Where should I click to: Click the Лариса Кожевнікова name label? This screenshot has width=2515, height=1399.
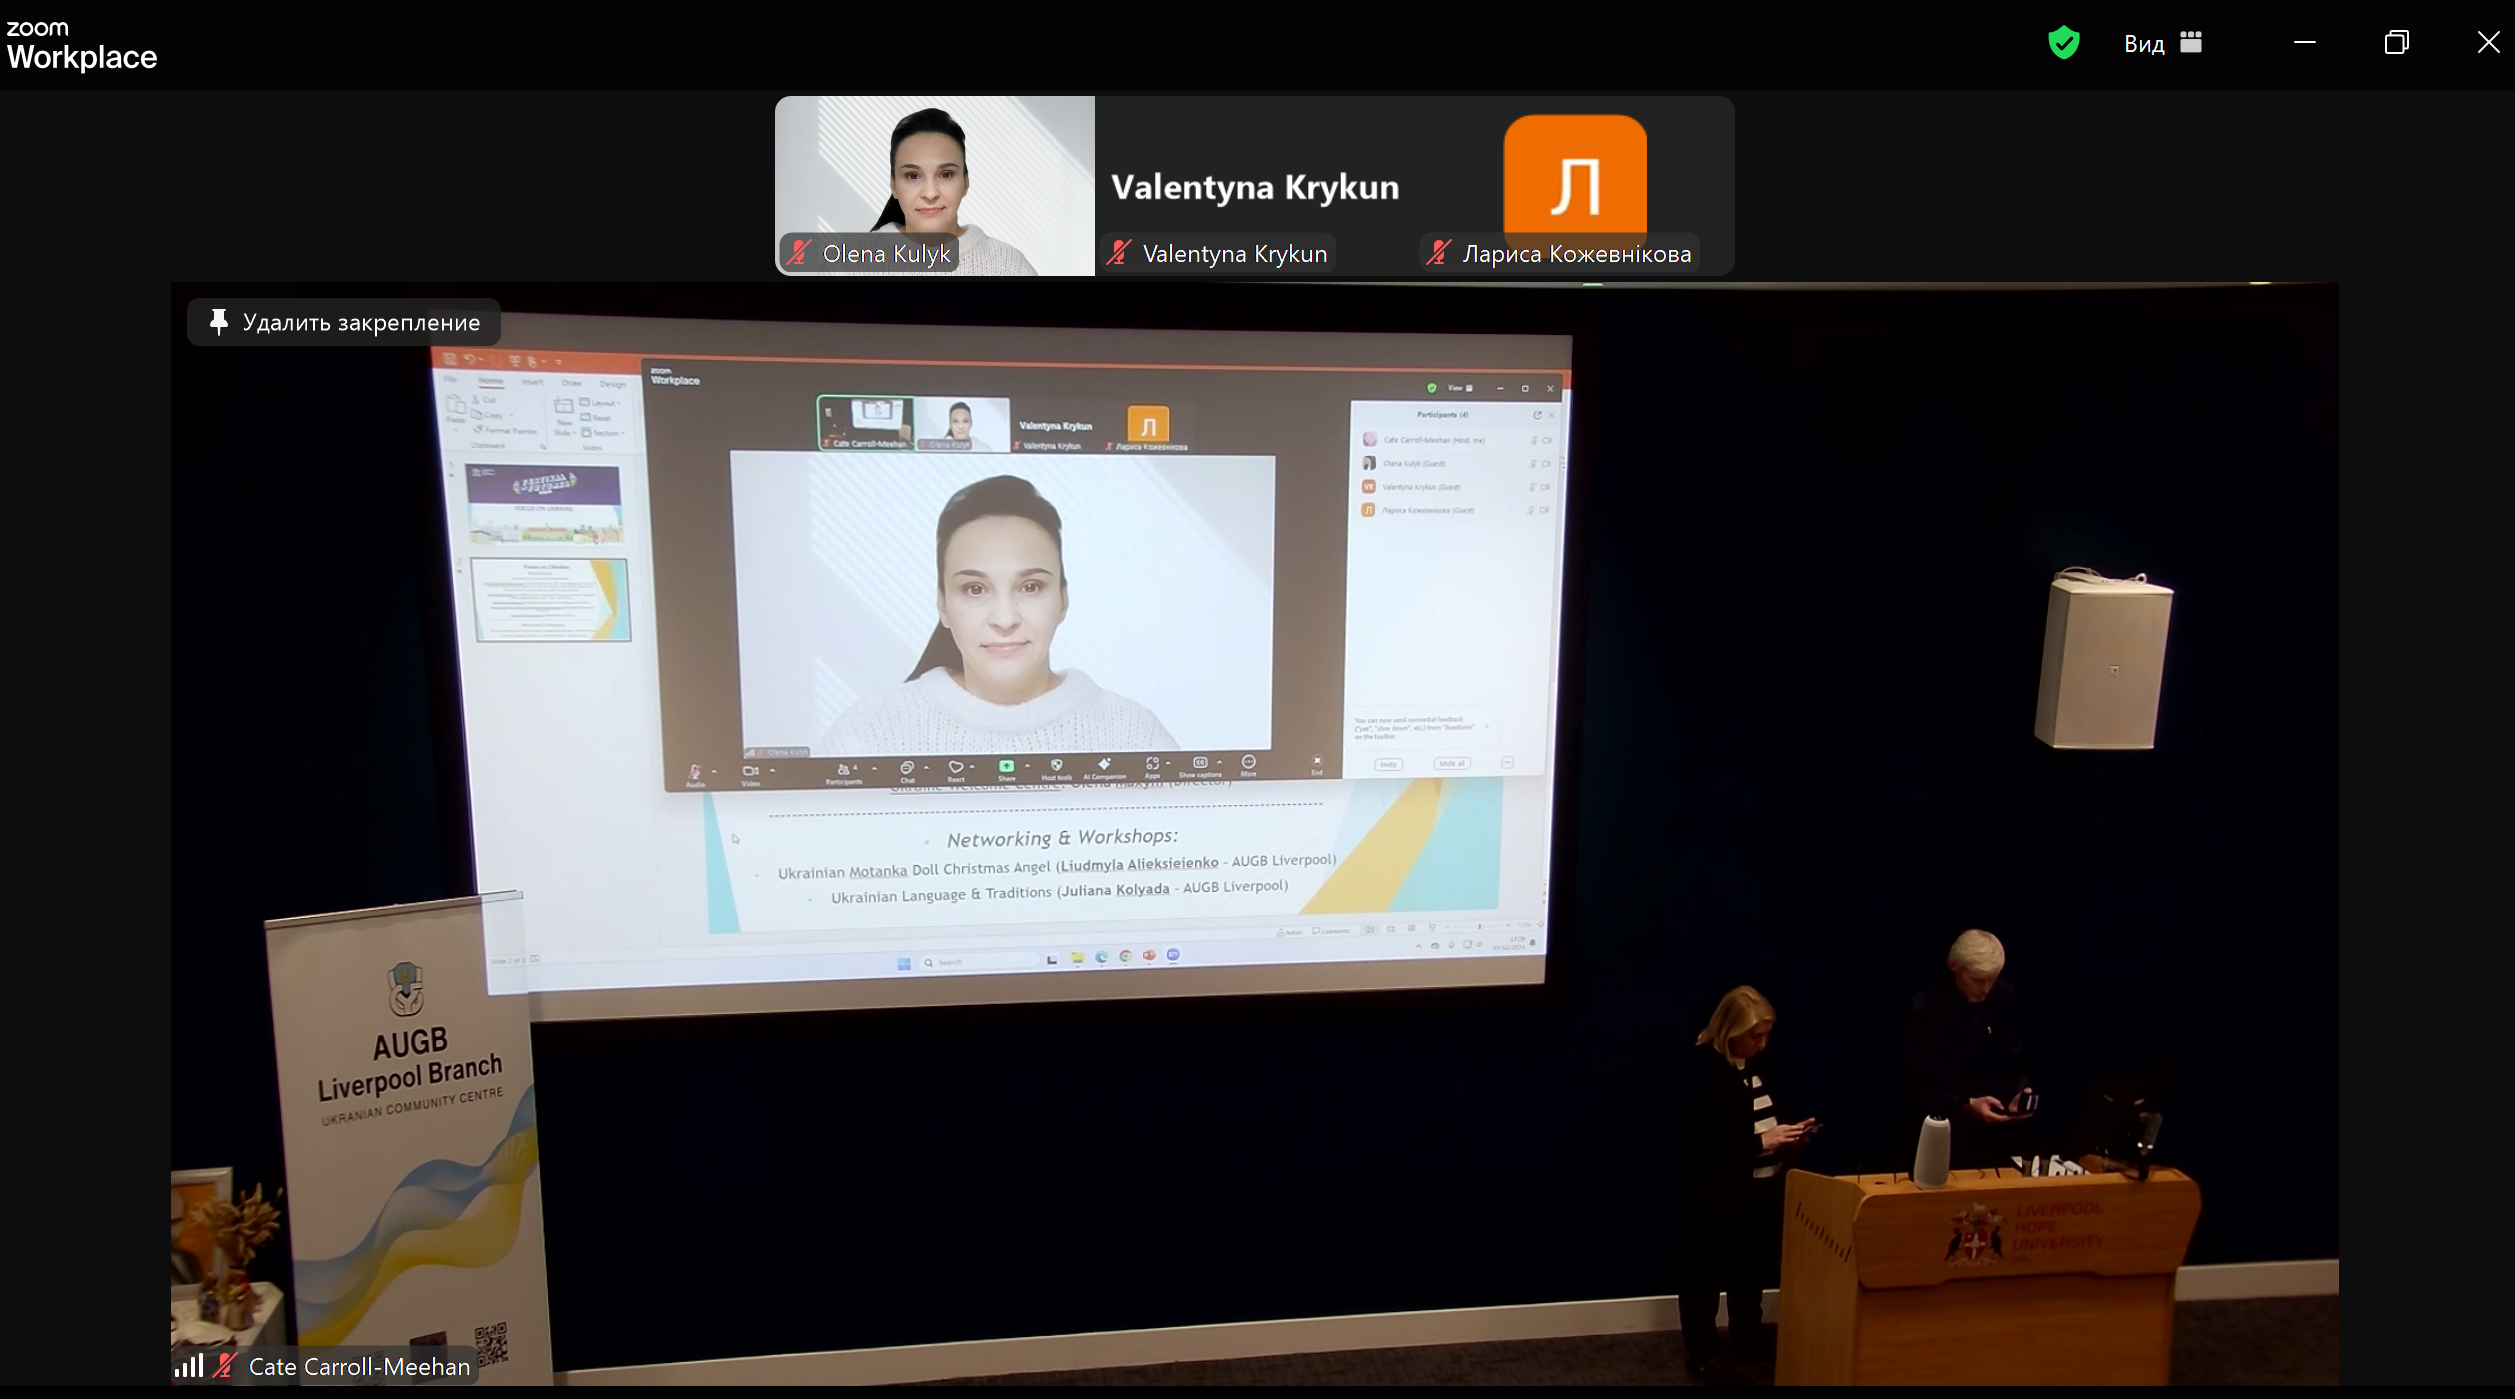pos(1577,254)
